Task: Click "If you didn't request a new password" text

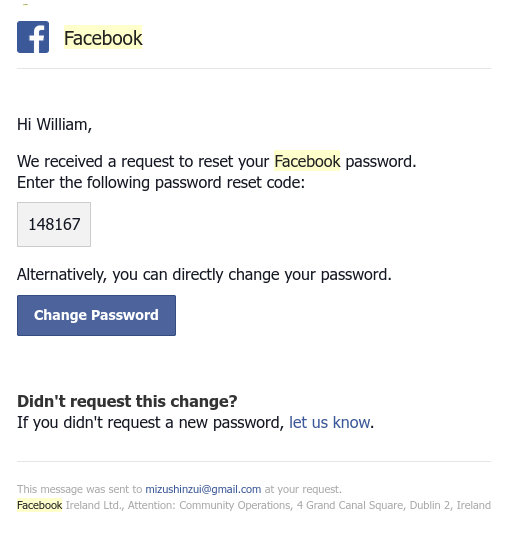Action: pos(150,422)
